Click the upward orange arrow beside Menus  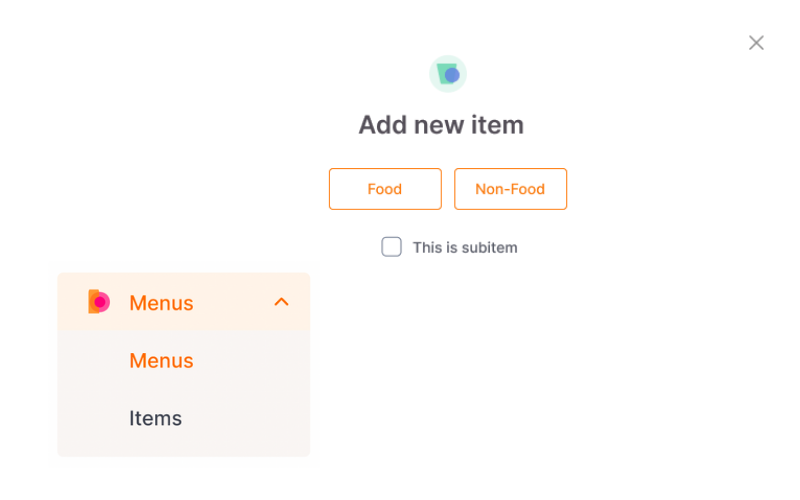point(282,302)
